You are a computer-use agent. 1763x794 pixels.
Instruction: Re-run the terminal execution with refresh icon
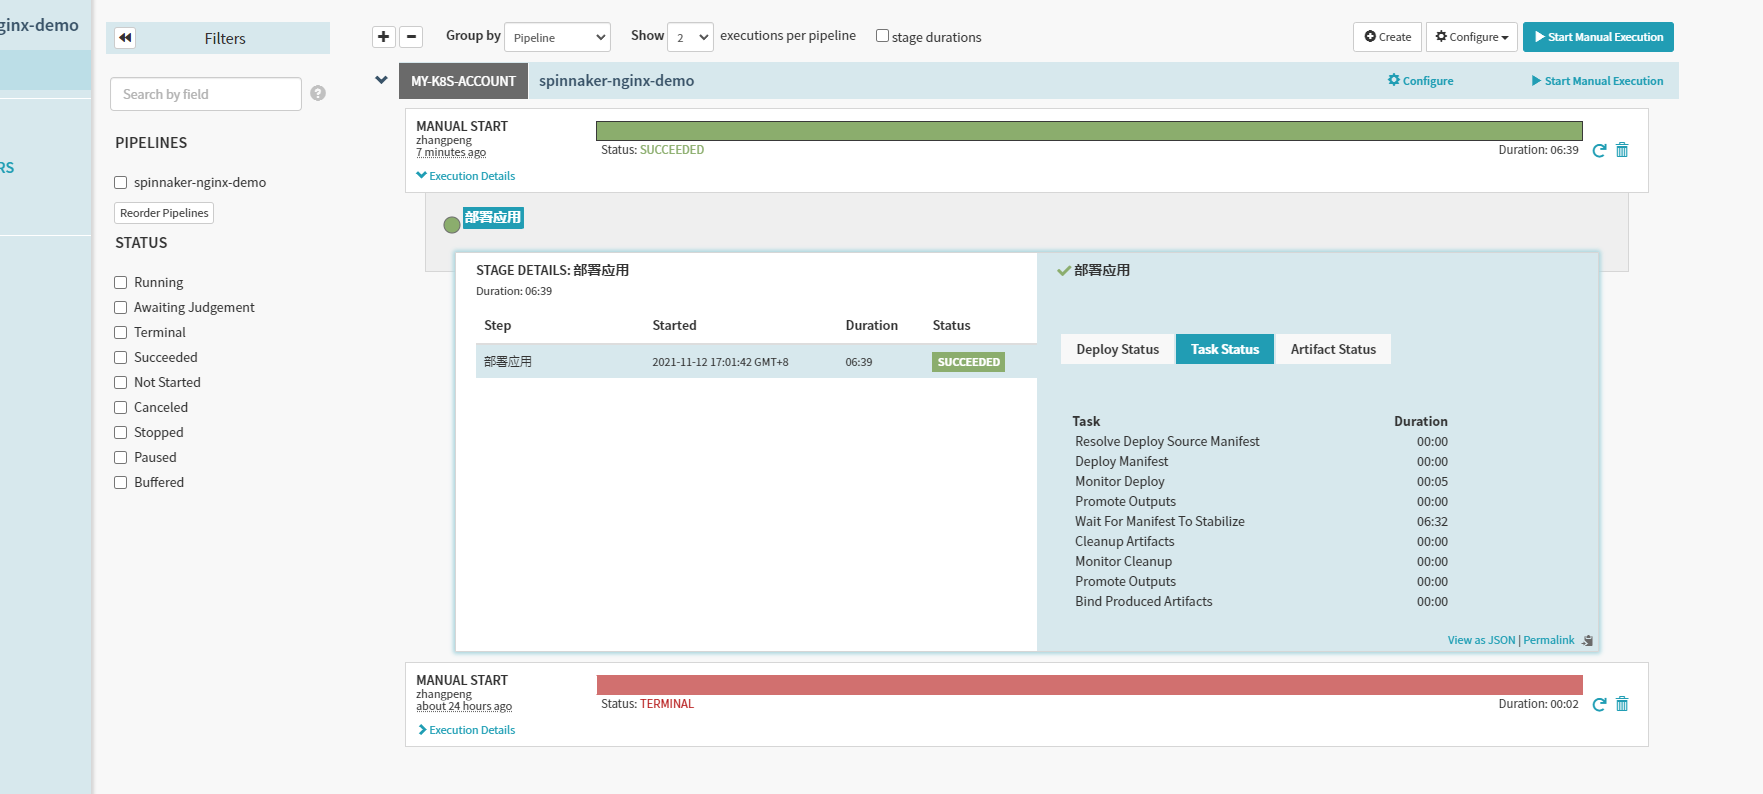tap(1599, 704)
